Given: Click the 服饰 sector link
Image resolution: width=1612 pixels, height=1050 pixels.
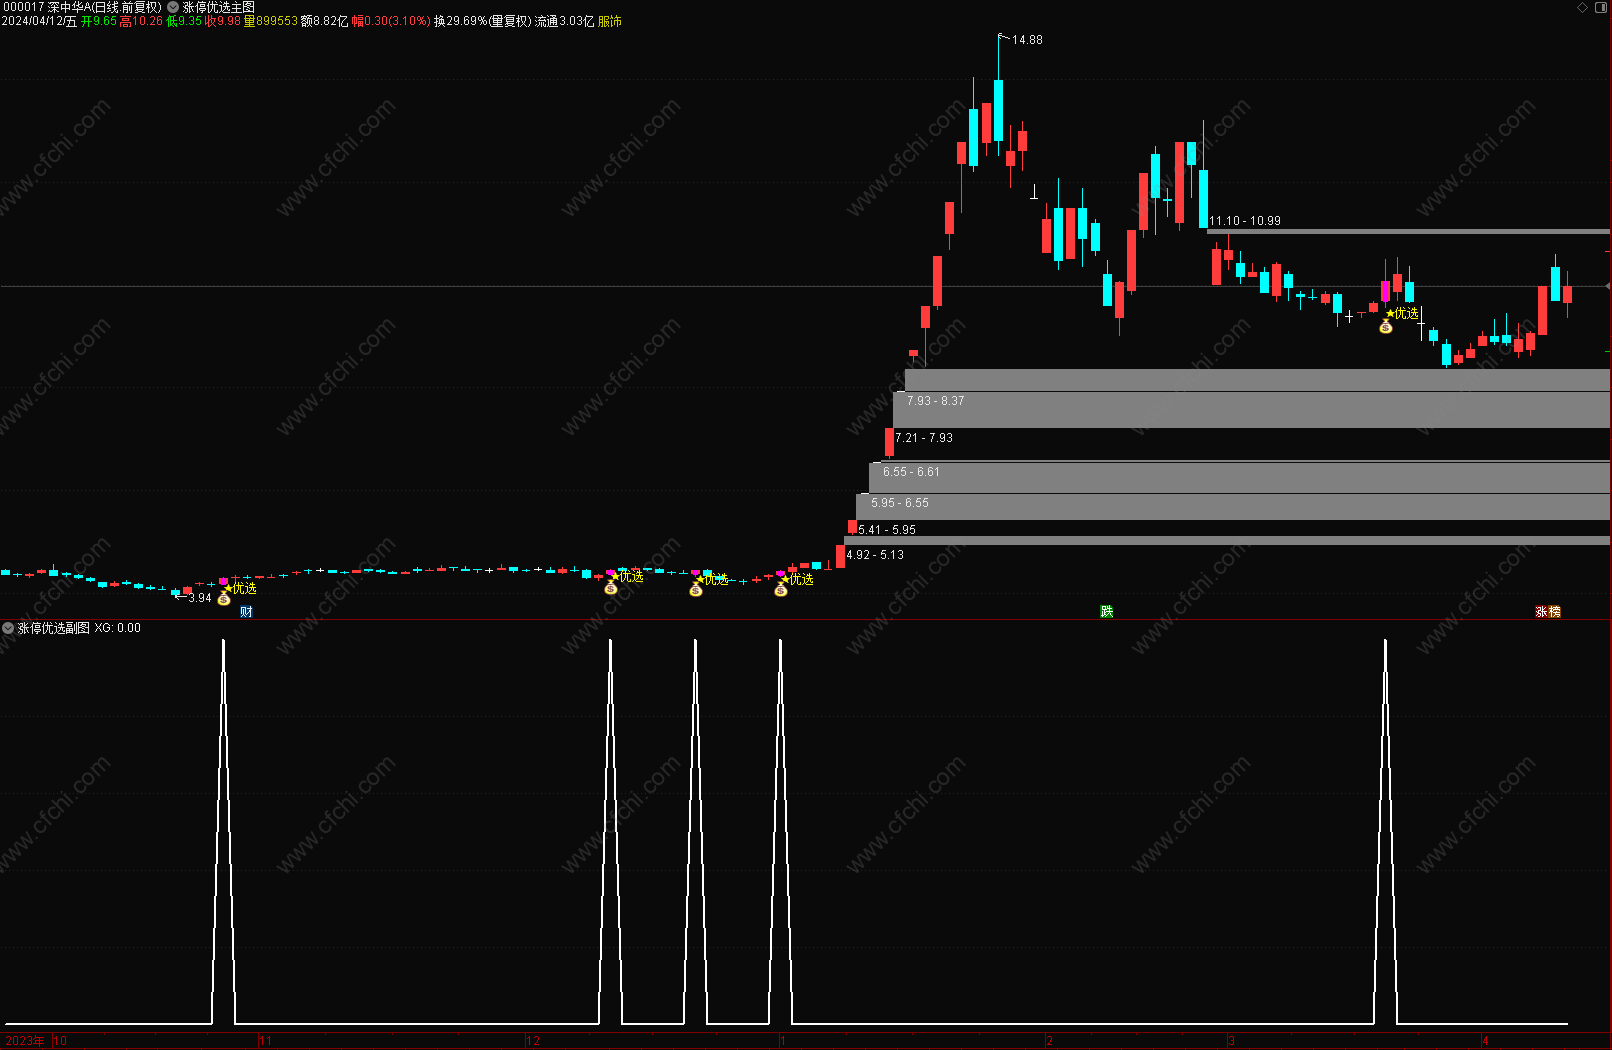Looking at the screenshot, I should (x=609, y=21).
